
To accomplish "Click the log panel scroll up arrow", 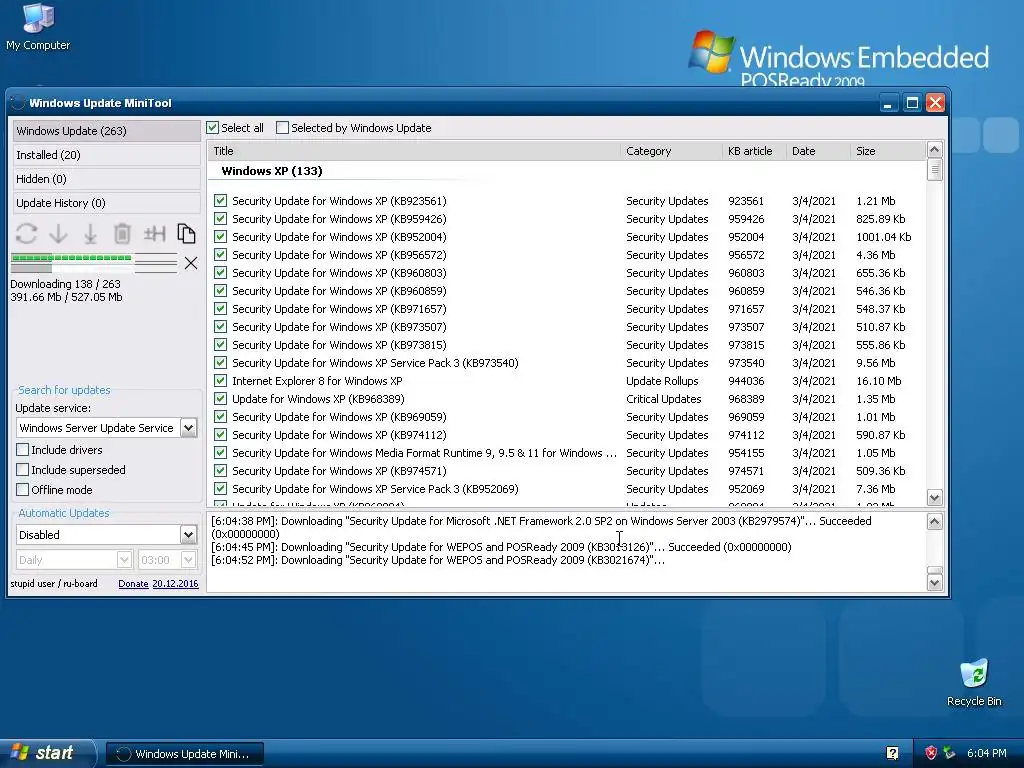I will 935,521.
